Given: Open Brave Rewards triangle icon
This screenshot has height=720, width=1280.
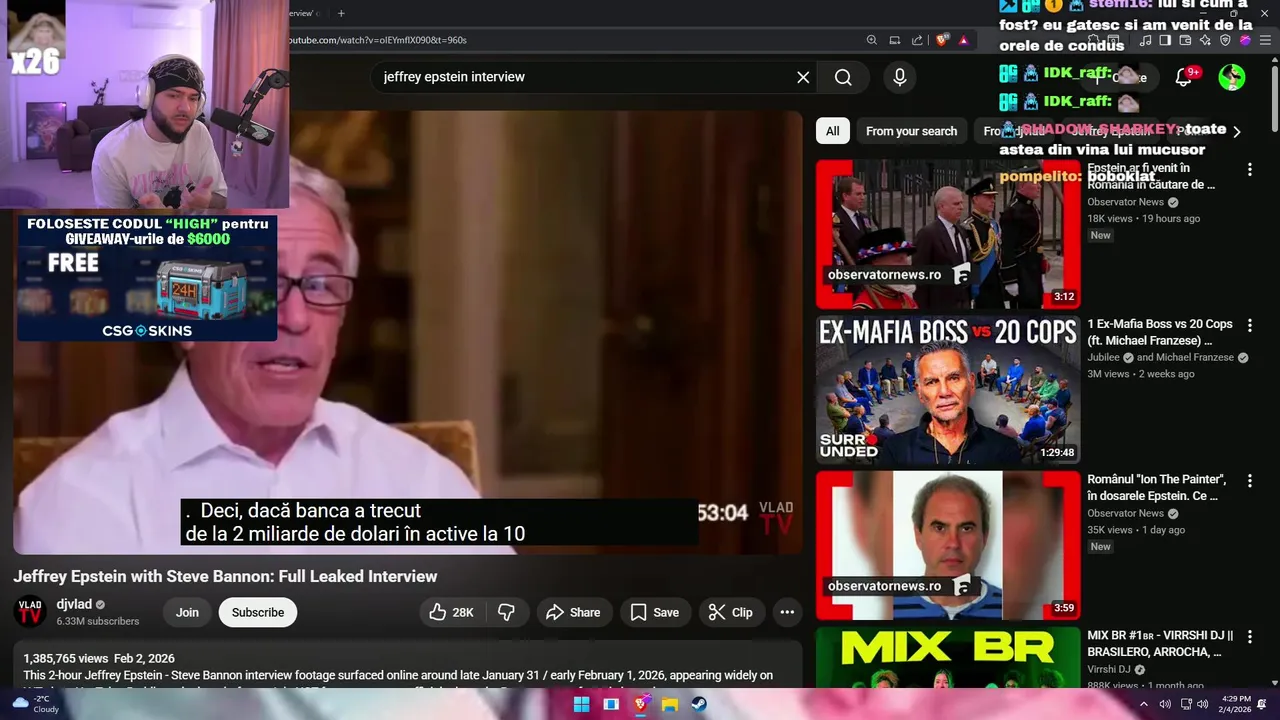Looking at the screenshot, I should [x=964, y=40].
